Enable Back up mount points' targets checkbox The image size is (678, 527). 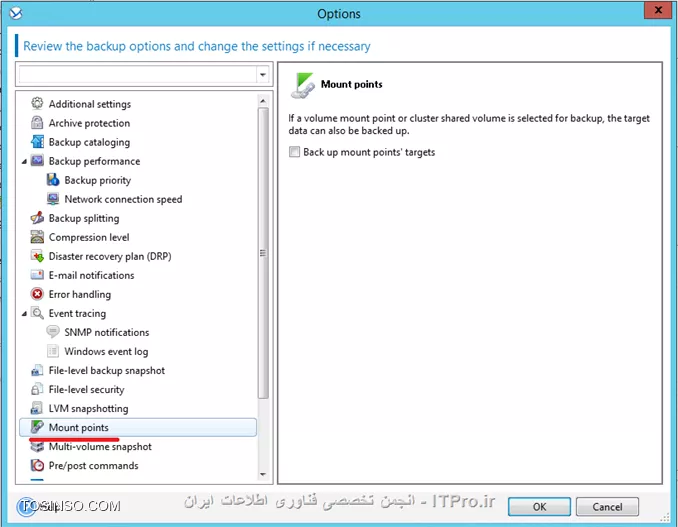point(294,152)
